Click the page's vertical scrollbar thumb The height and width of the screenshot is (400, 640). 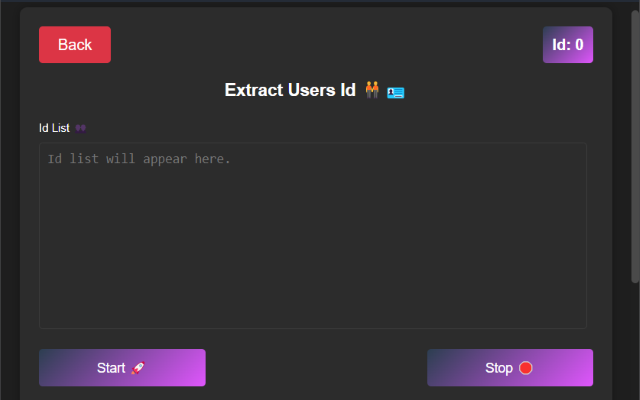tap(635, 147)
